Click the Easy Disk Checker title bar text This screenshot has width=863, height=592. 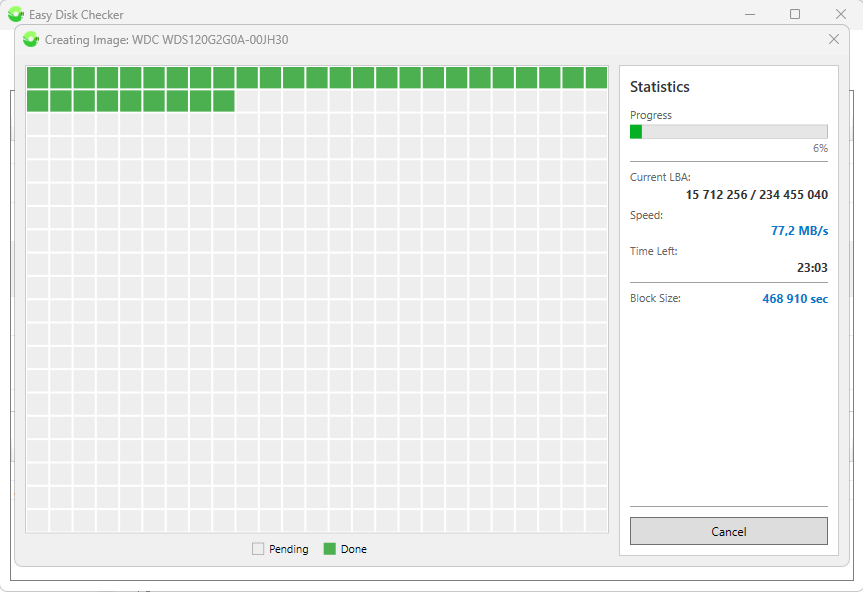pos(75,14)
